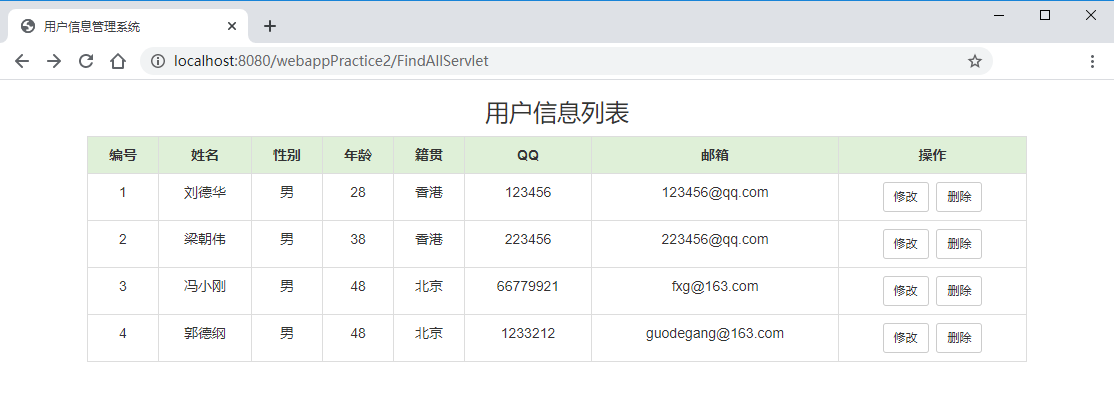
Task: Click the email fxg@163.com
Action: point(715,286)
